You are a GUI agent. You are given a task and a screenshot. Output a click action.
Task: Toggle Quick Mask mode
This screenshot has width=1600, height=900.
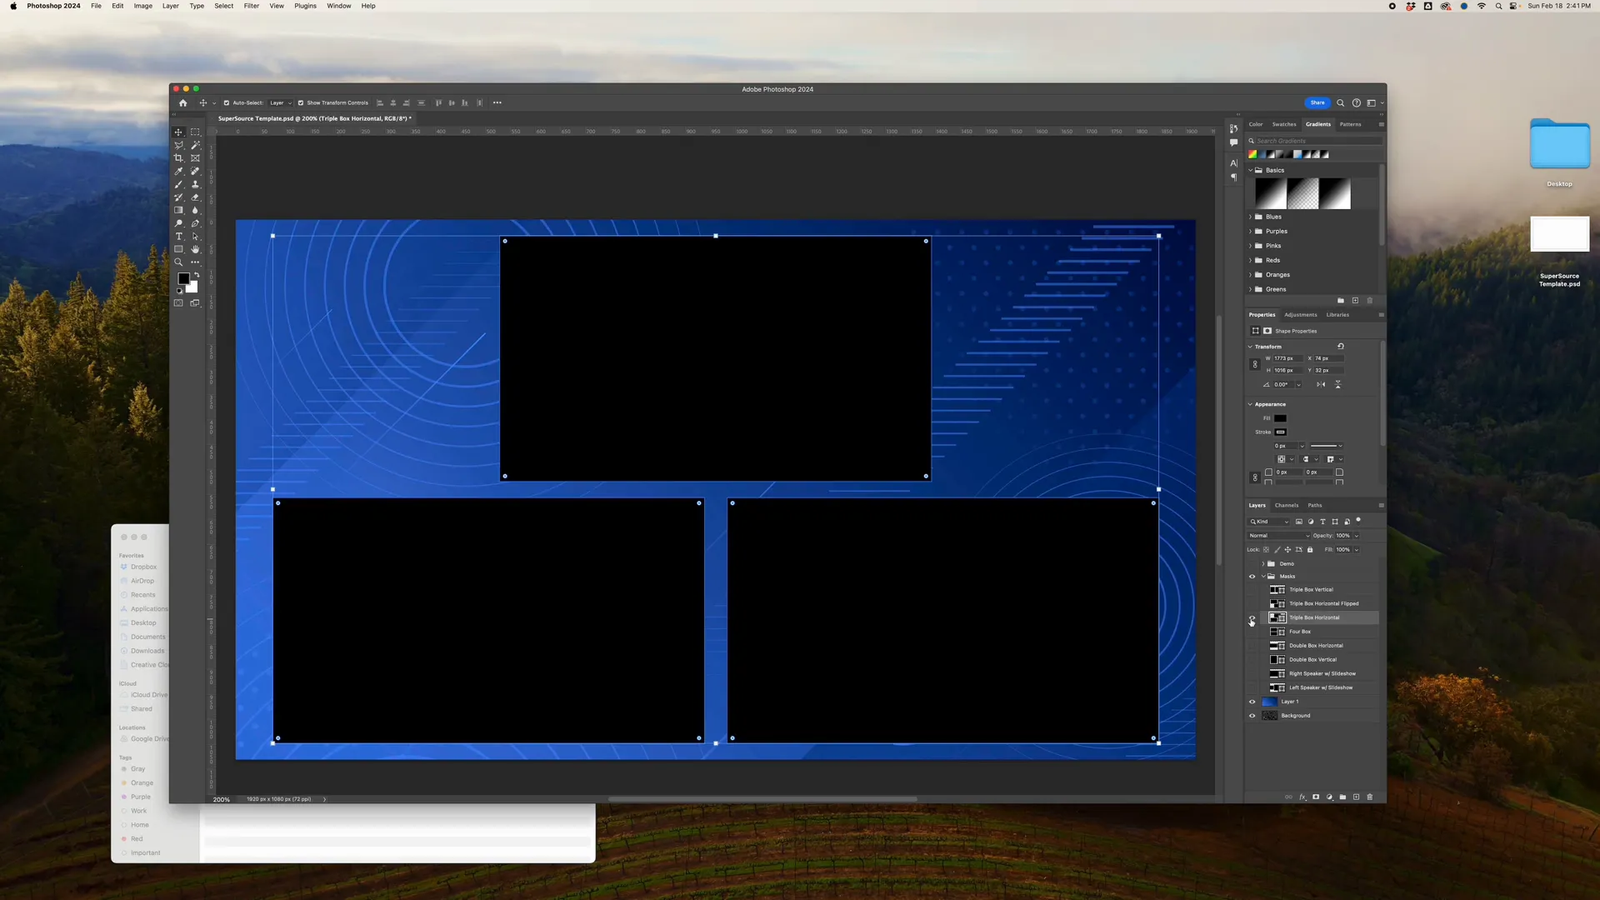(x=178, y=303)
